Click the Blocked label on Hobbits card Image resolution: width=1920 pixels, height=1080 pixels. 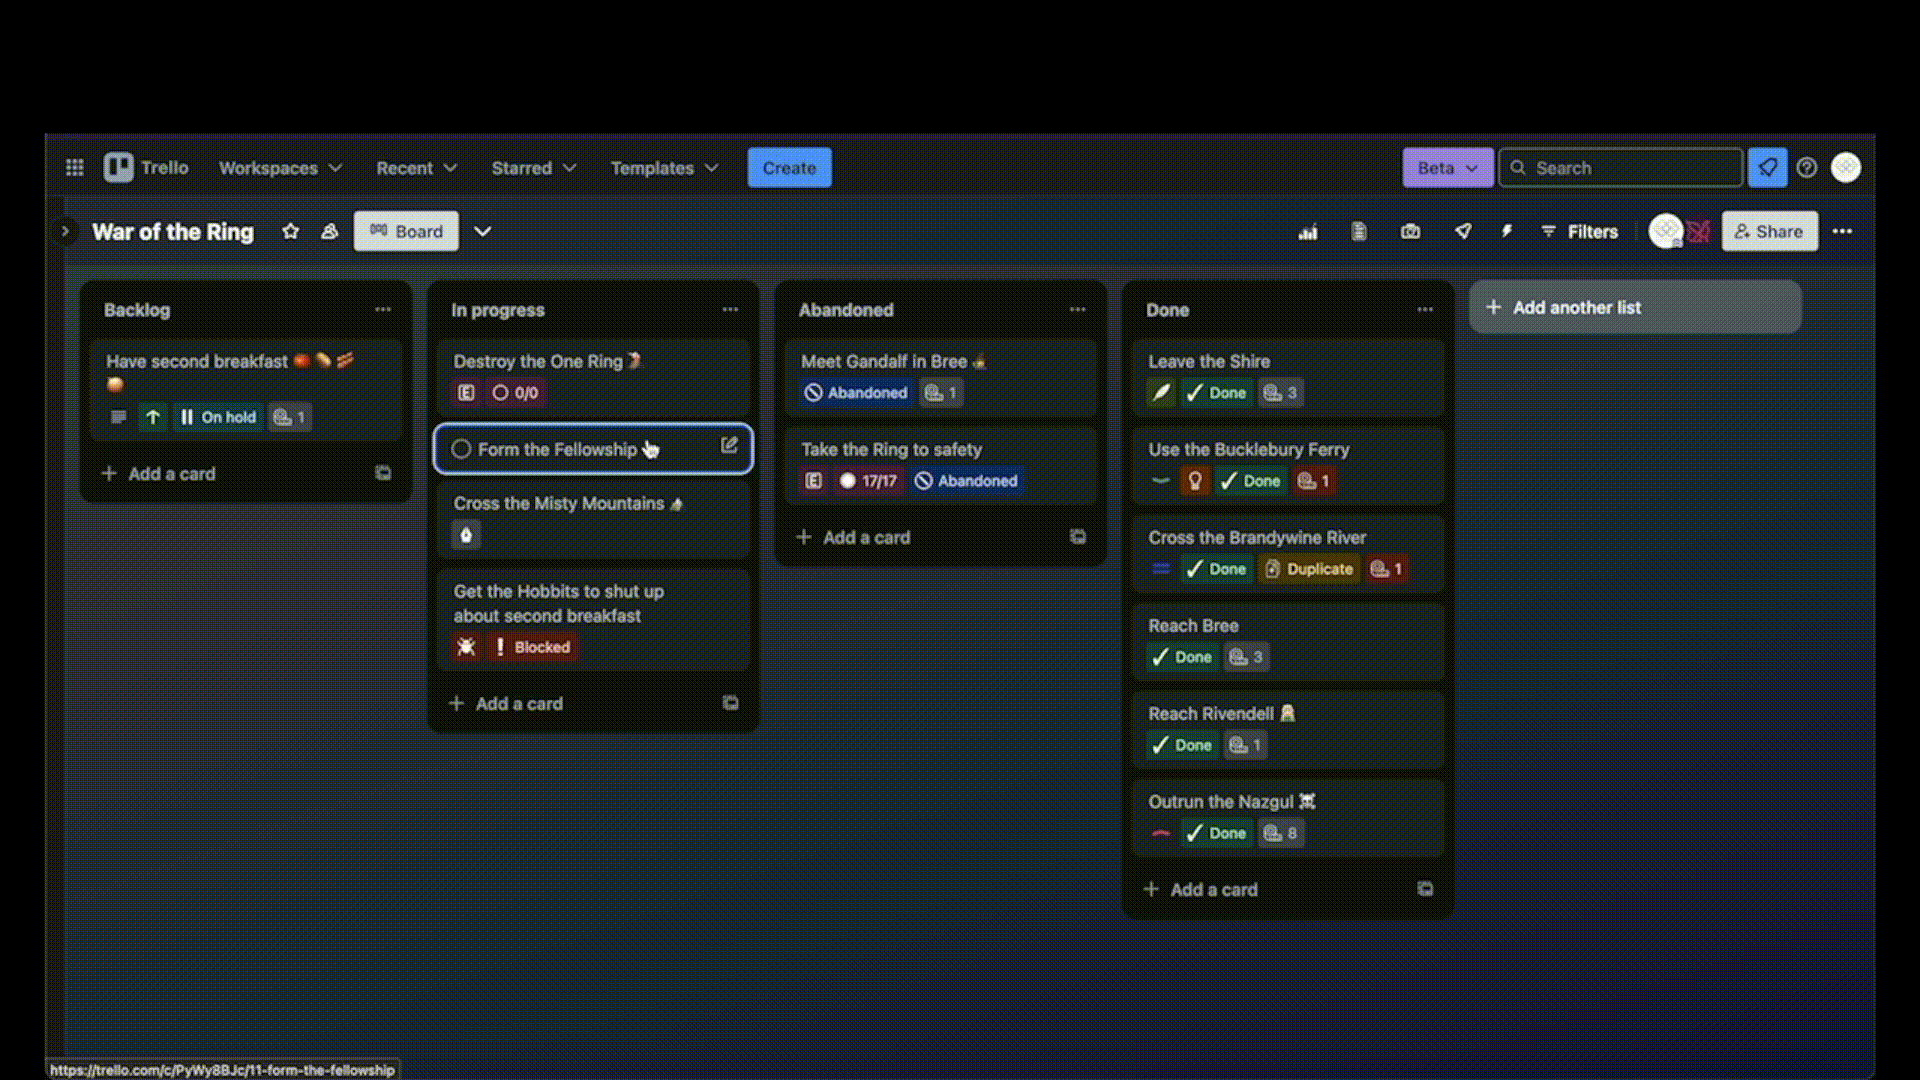[x=531, y=647]
